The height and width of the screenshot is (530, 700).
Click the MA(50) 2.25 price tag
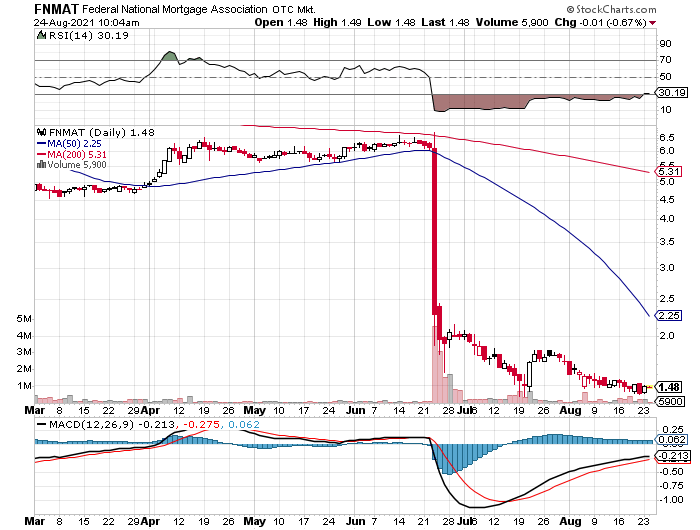point(668,316)
